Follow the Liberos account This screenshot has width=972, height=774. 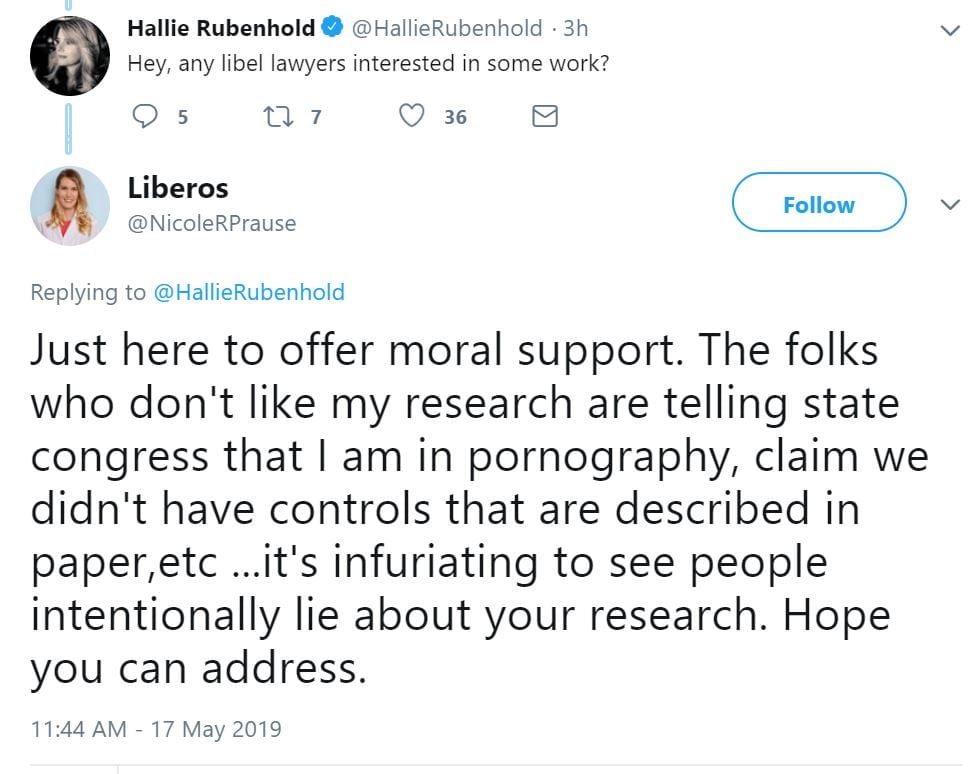pos(818,205)
